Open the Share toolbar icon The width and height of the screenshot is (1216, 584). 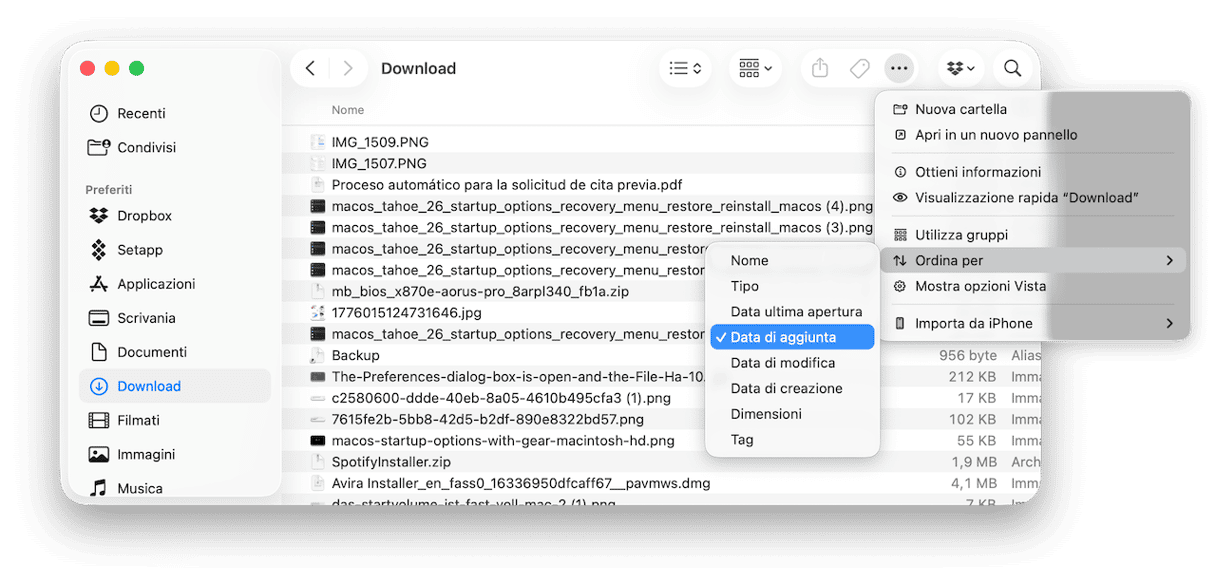[820, 68]
